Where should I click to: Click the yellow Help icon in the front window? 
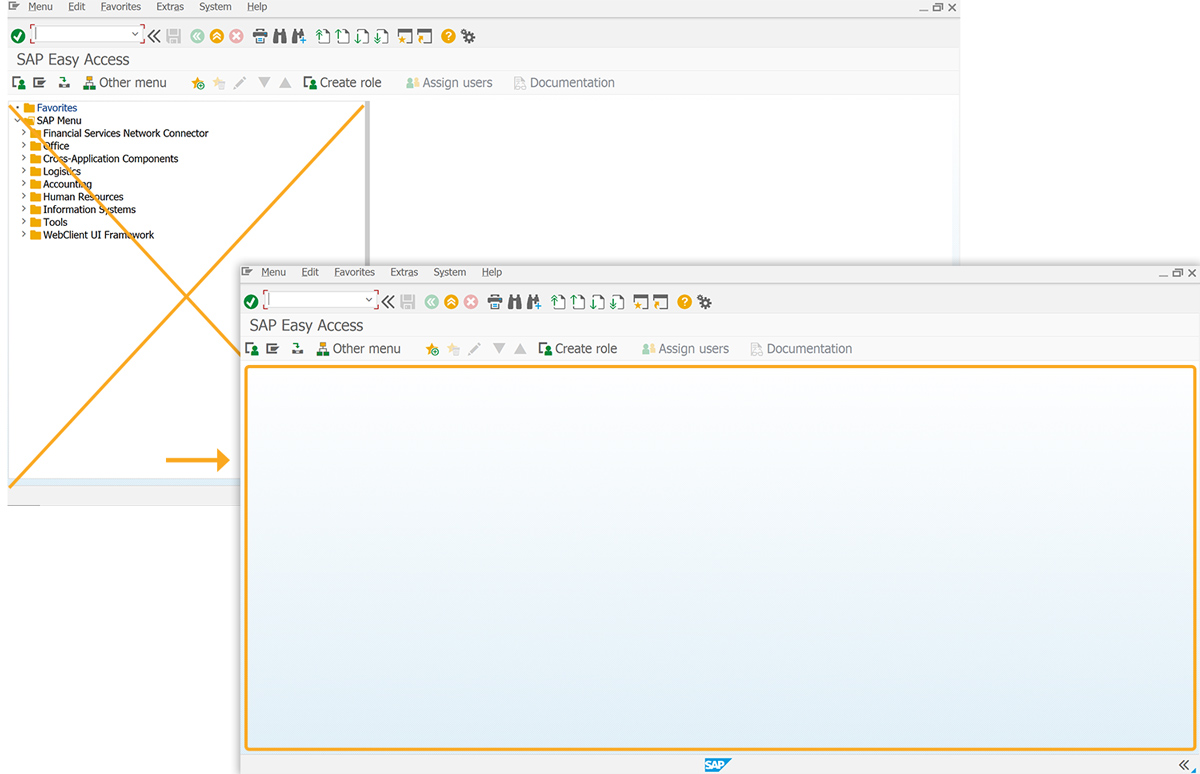(x=684, y=301)
